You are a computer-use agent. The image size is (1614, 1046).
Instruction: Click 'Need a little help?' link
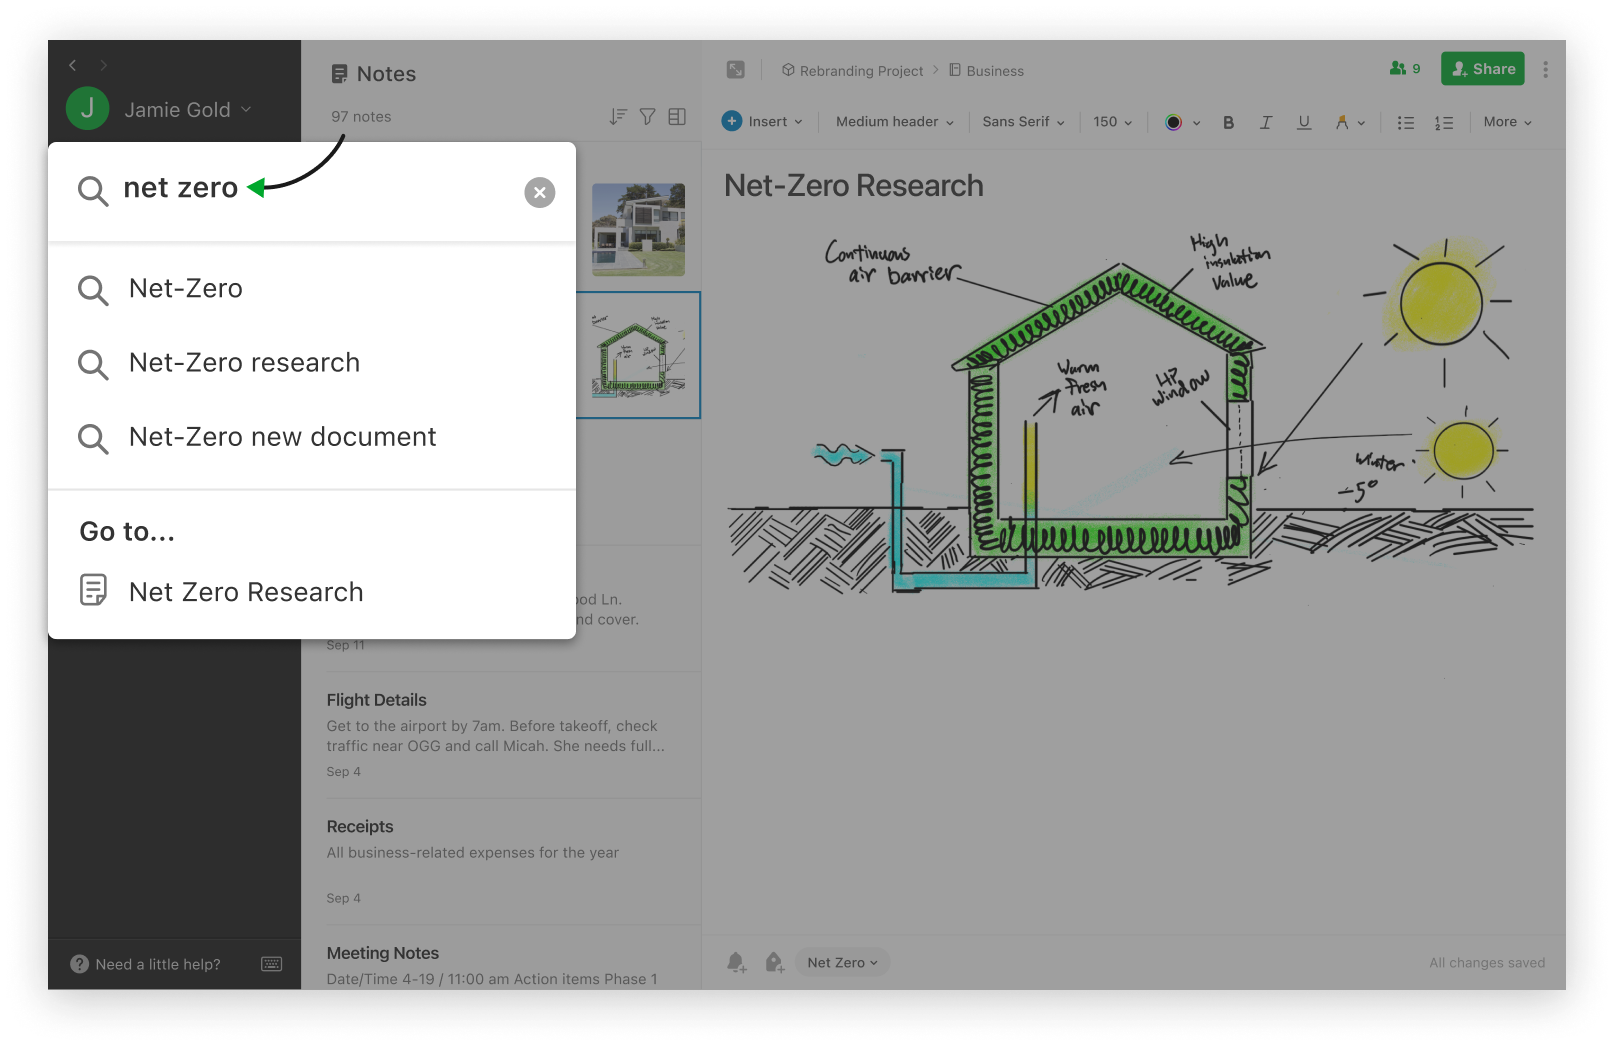point(146,964)
